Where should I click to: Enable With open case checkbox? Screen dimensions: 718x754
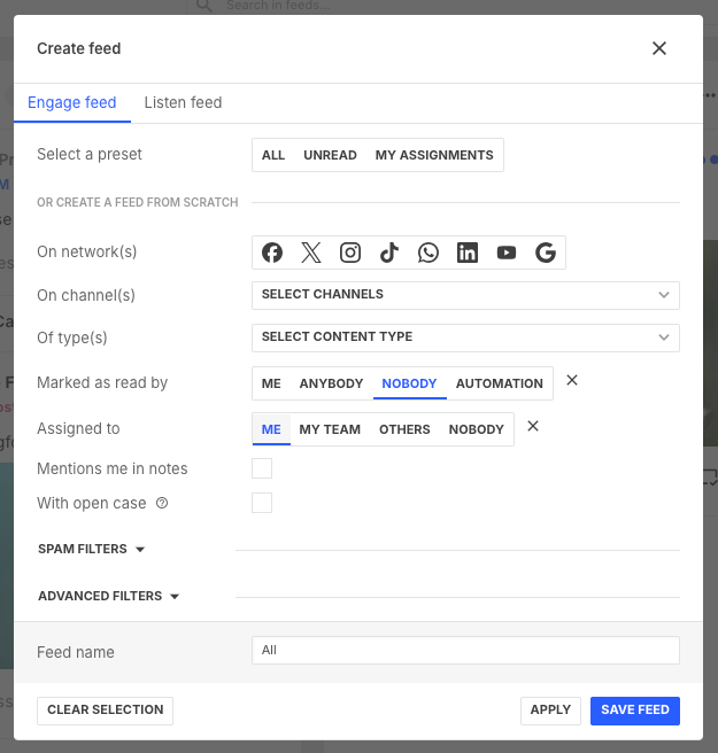262,503
